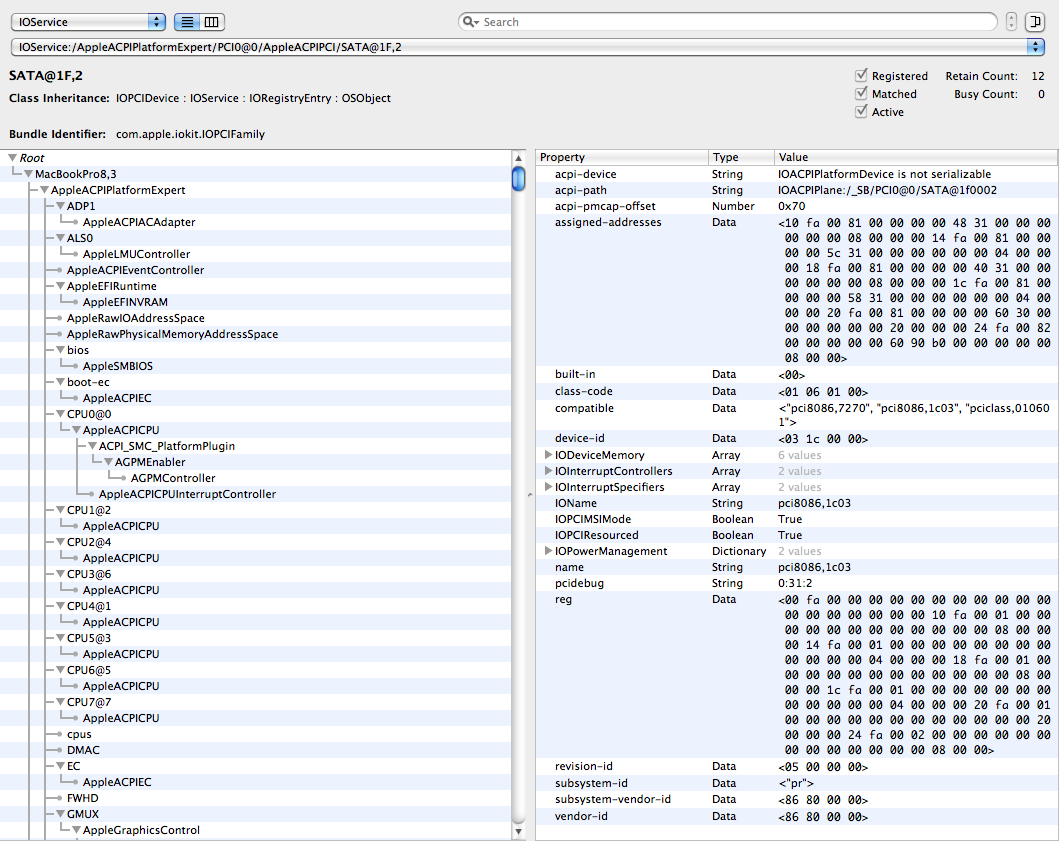Collapse the ACPI_SMC_PlatformPlugin node
Image resolution: width=1059 pixels, height=841 pixels.
tap(93, 446)
